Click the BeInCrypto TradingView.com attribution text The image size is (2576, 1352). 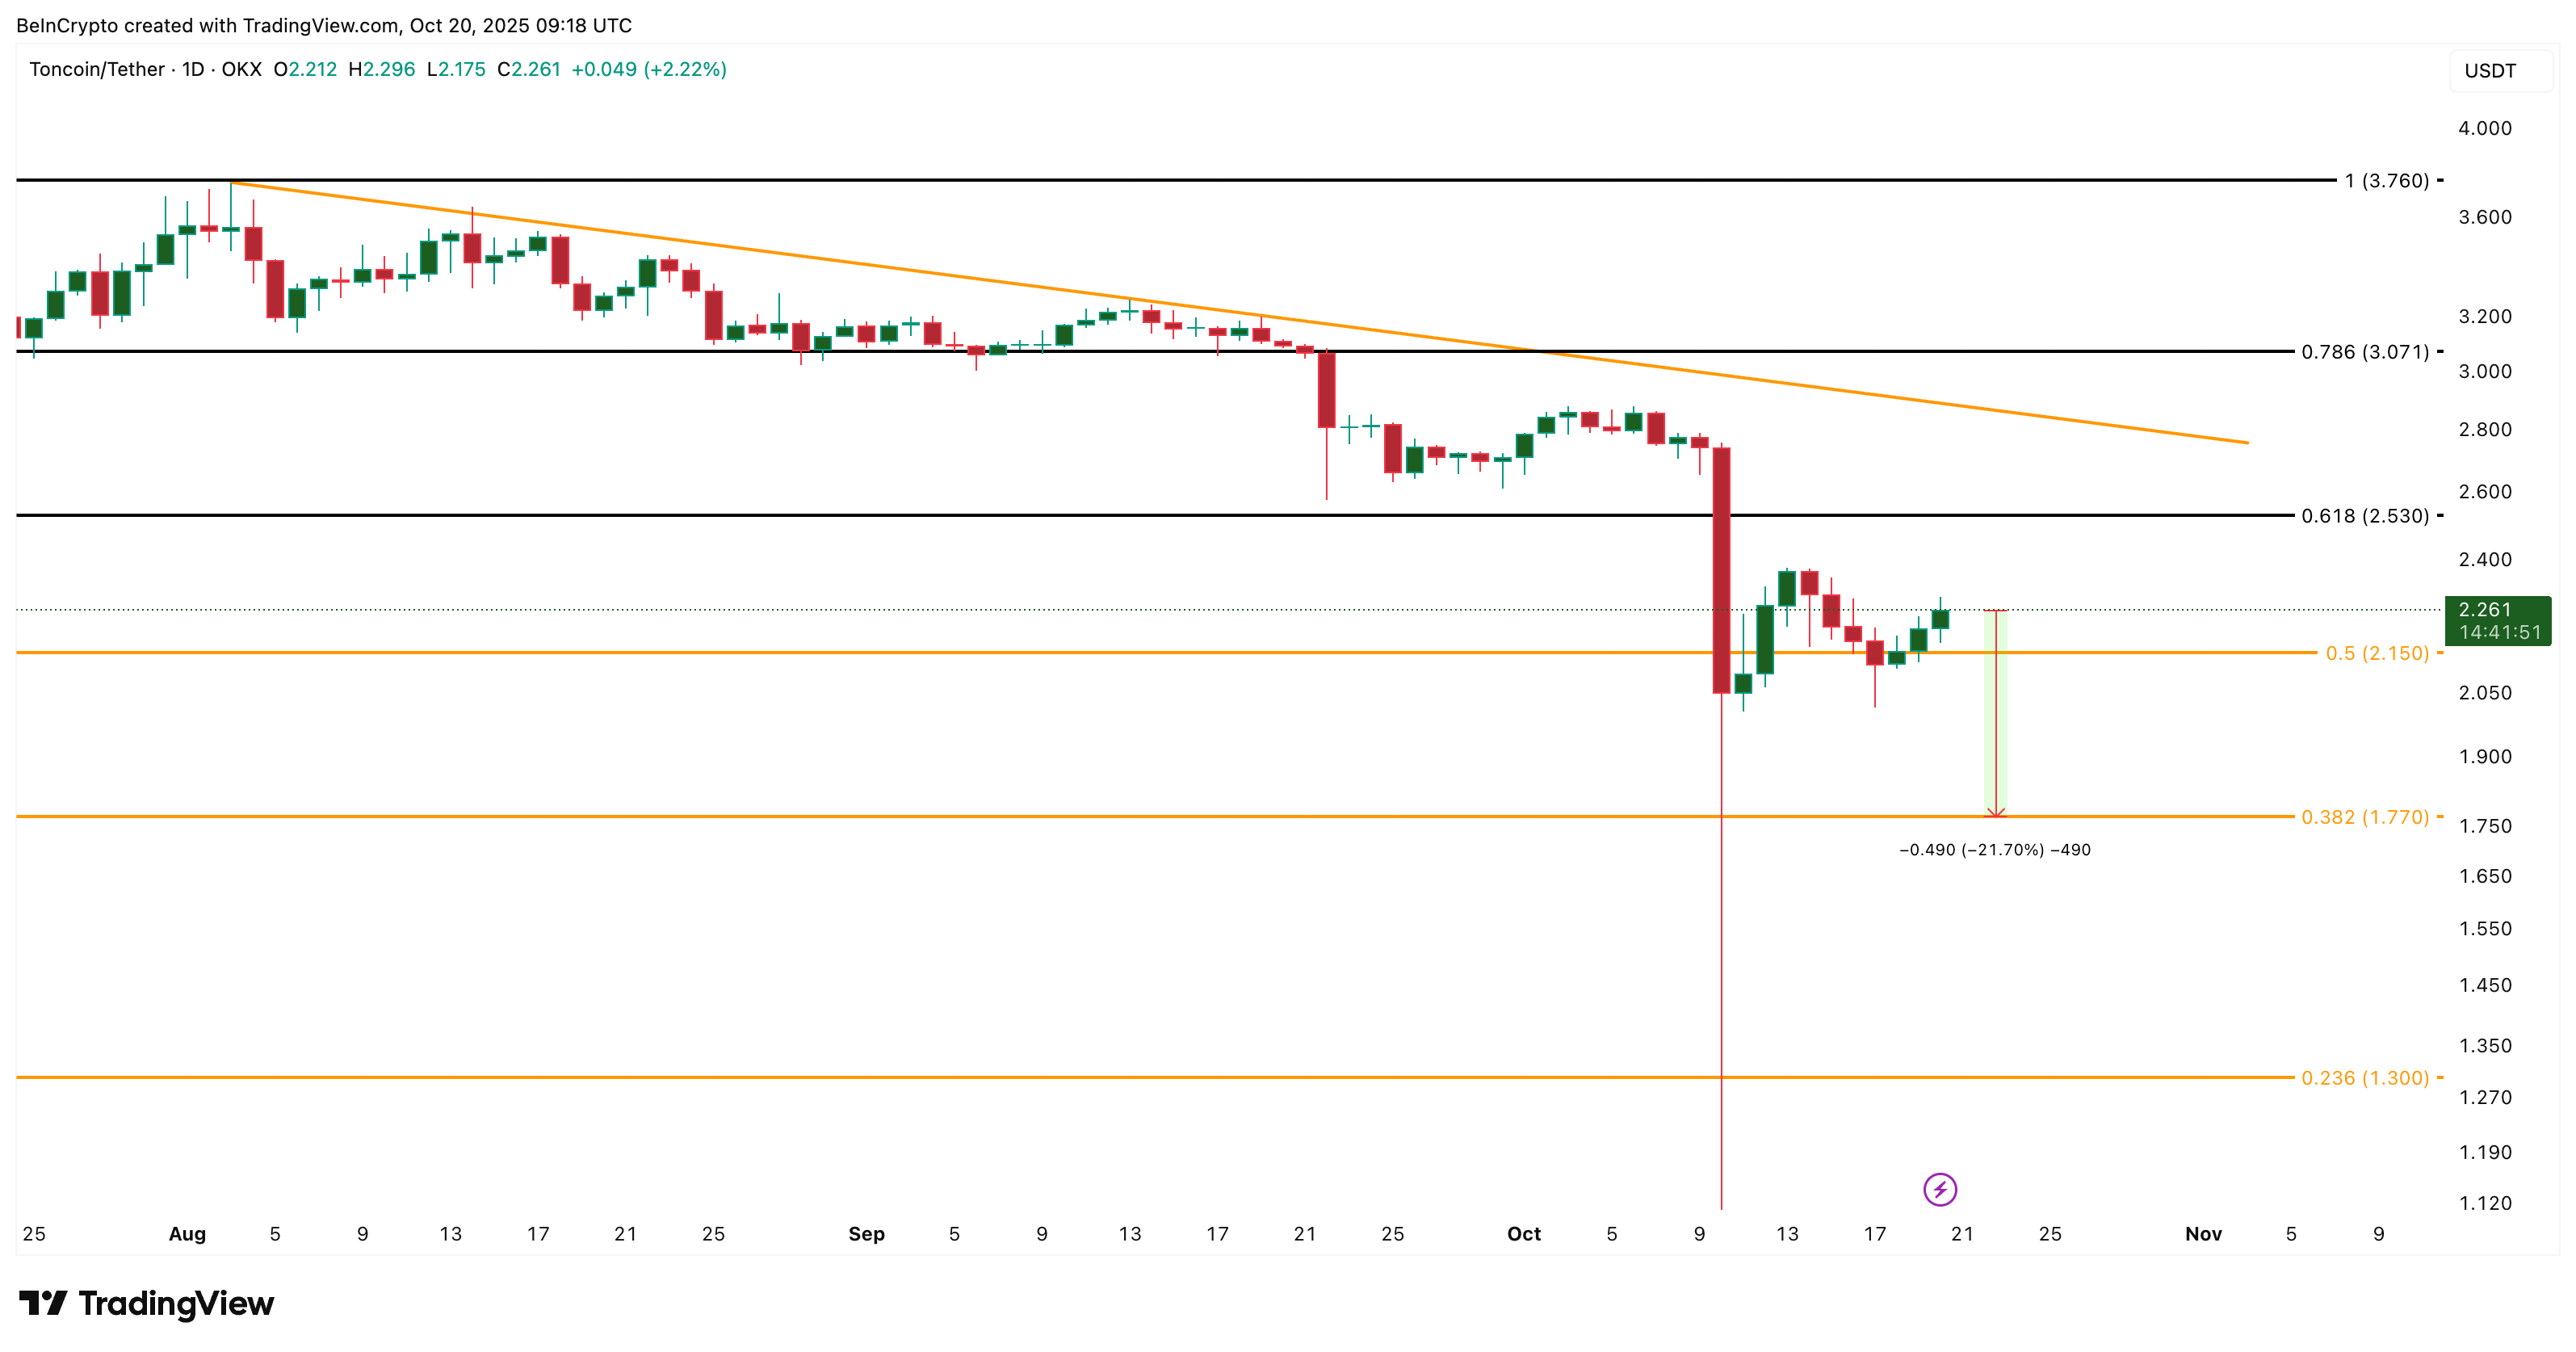[324, 25]
